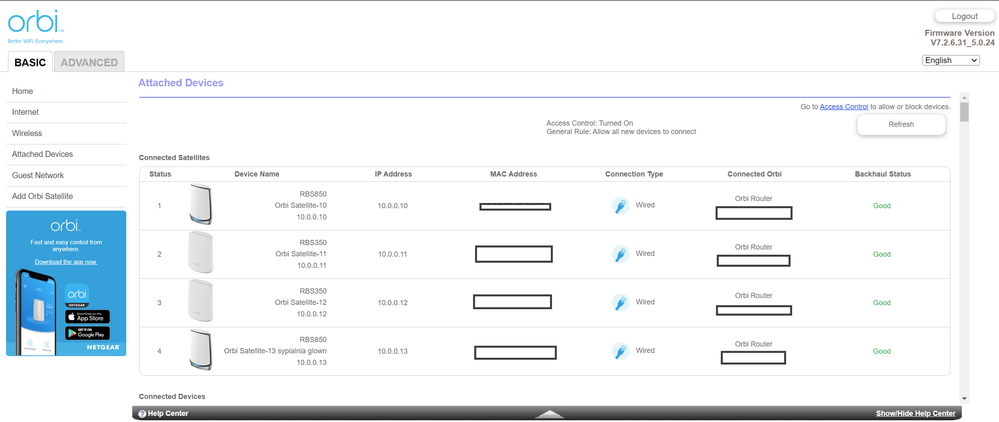The height and width of the screenshot is (422, 999).
Task: Click the Help Center question mark icon
Action: pyautogui.click(x=142, y=413)
